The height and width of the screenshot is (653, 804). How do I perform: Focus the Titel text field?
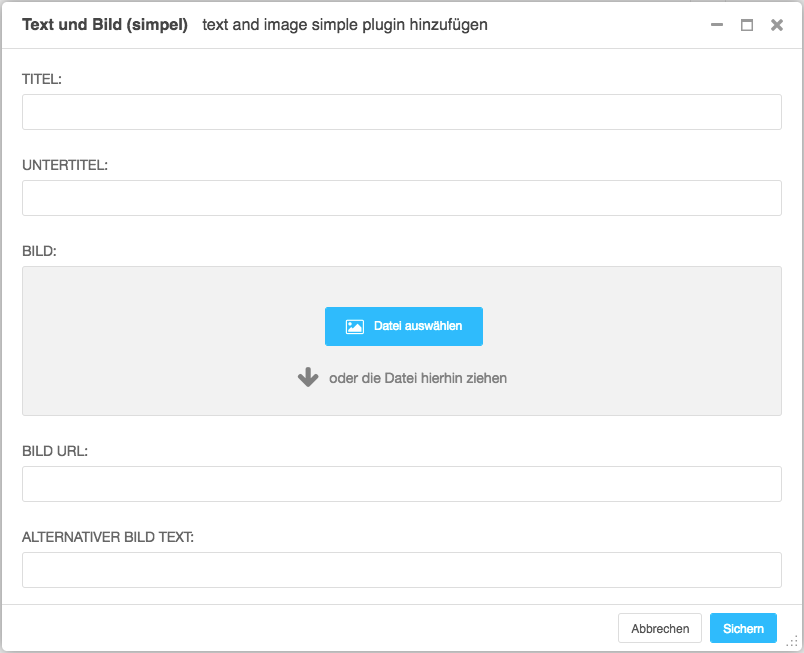point(402,112)
